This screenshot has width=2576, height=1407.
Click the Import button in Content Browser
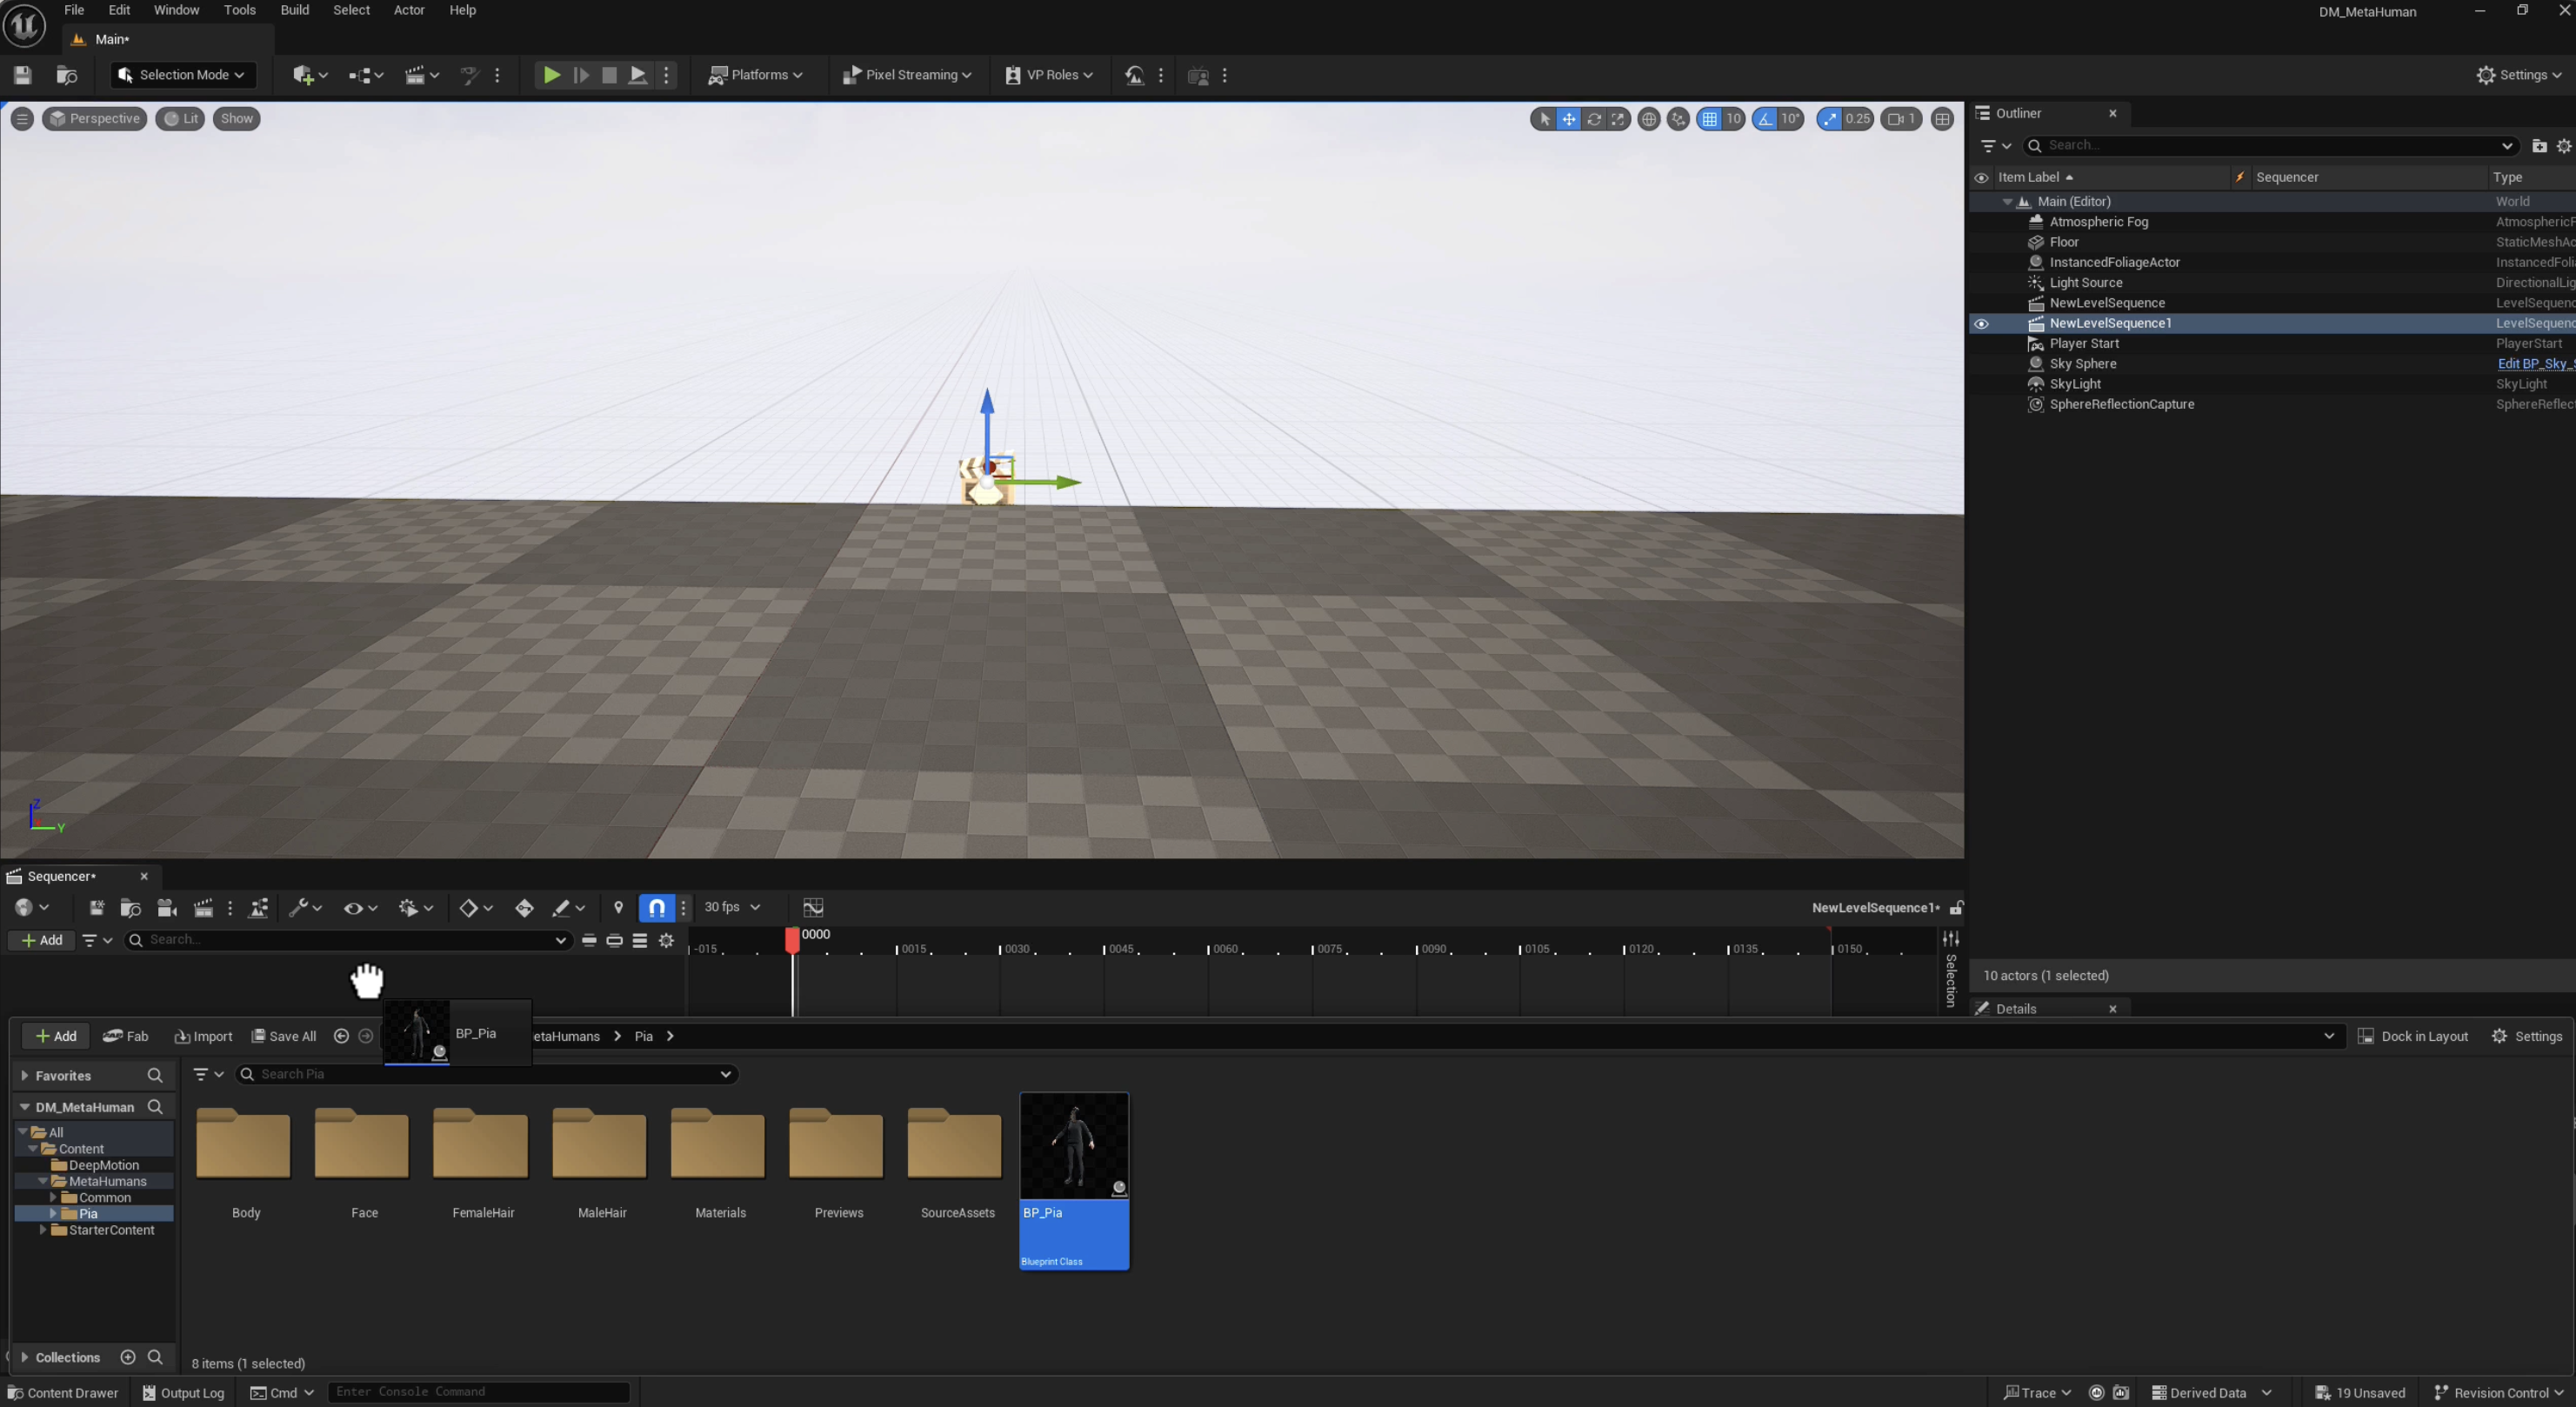[203, 1036]
